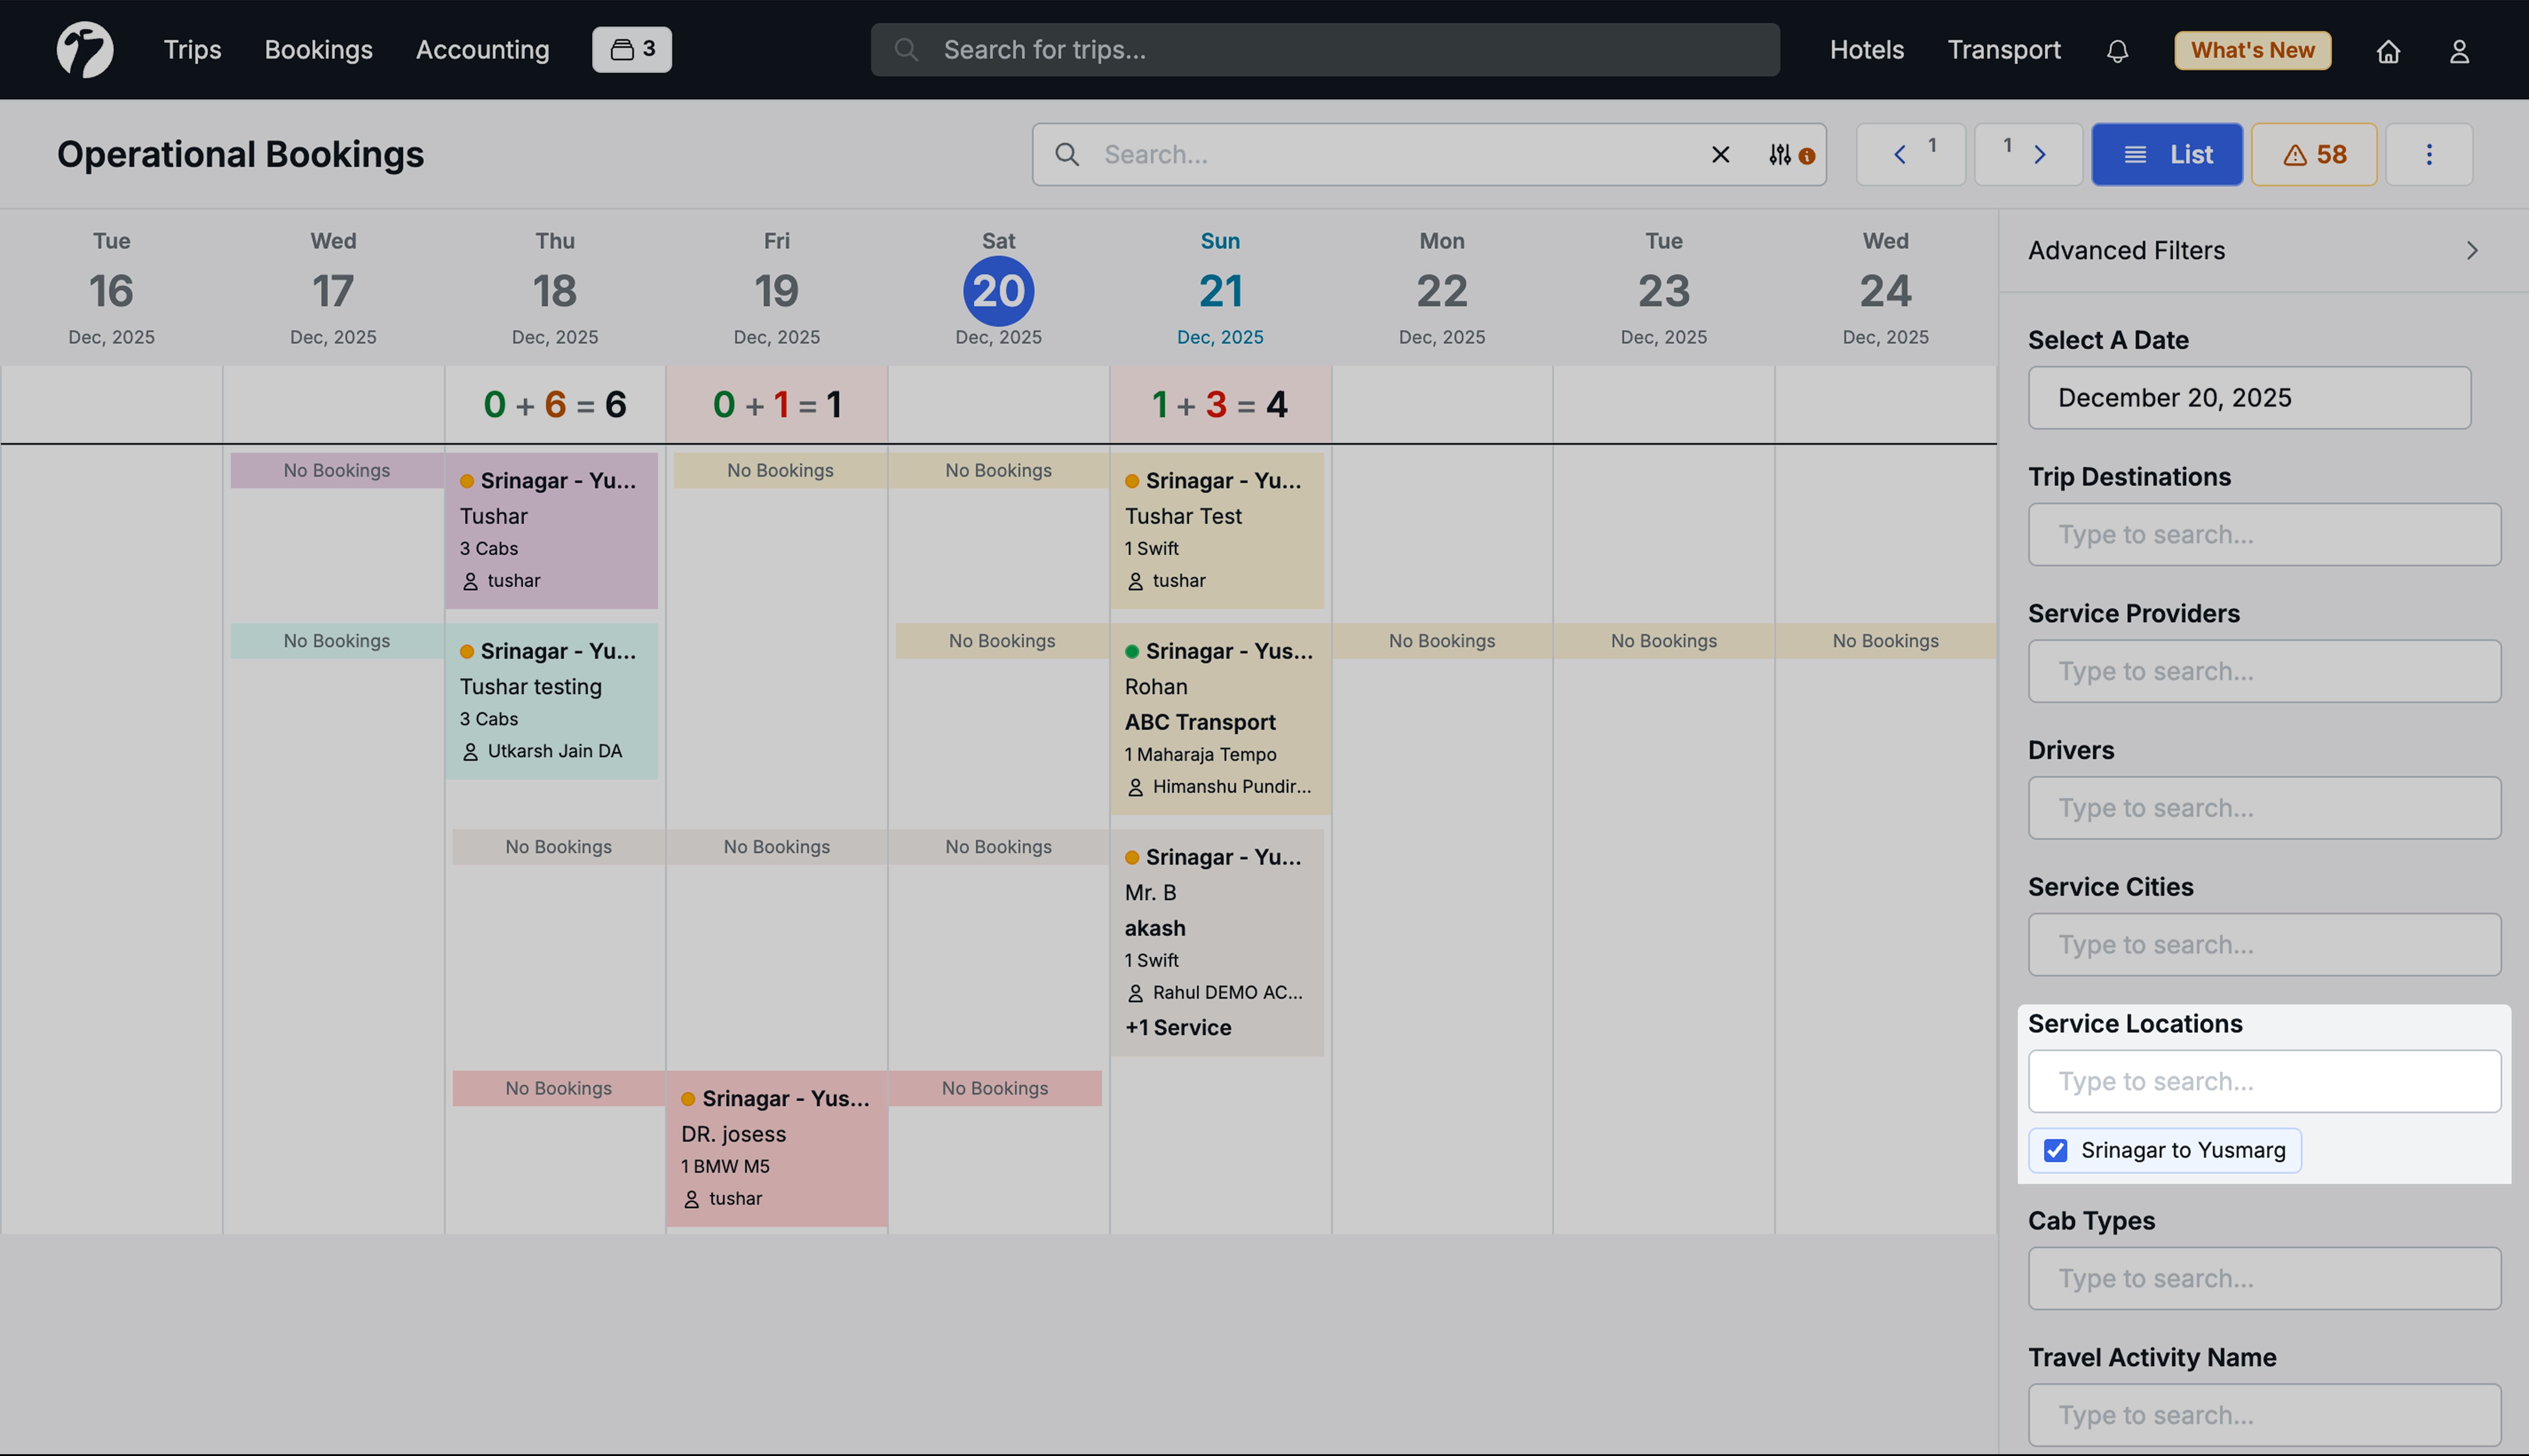Image resolution: width=2529 pixels, height=1456 pixels.
Task: Click the What's New button
Action: pyautogui.click(x=2252, y=50)
